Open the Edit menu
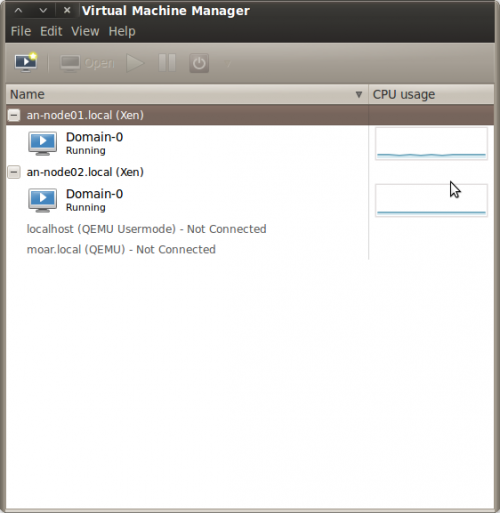 coord(51,31)
